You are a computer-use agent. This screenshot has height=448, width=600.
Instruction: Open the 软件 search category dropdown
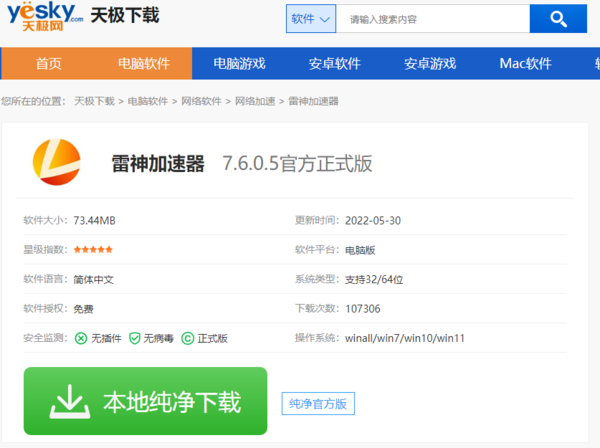[312, 19]
